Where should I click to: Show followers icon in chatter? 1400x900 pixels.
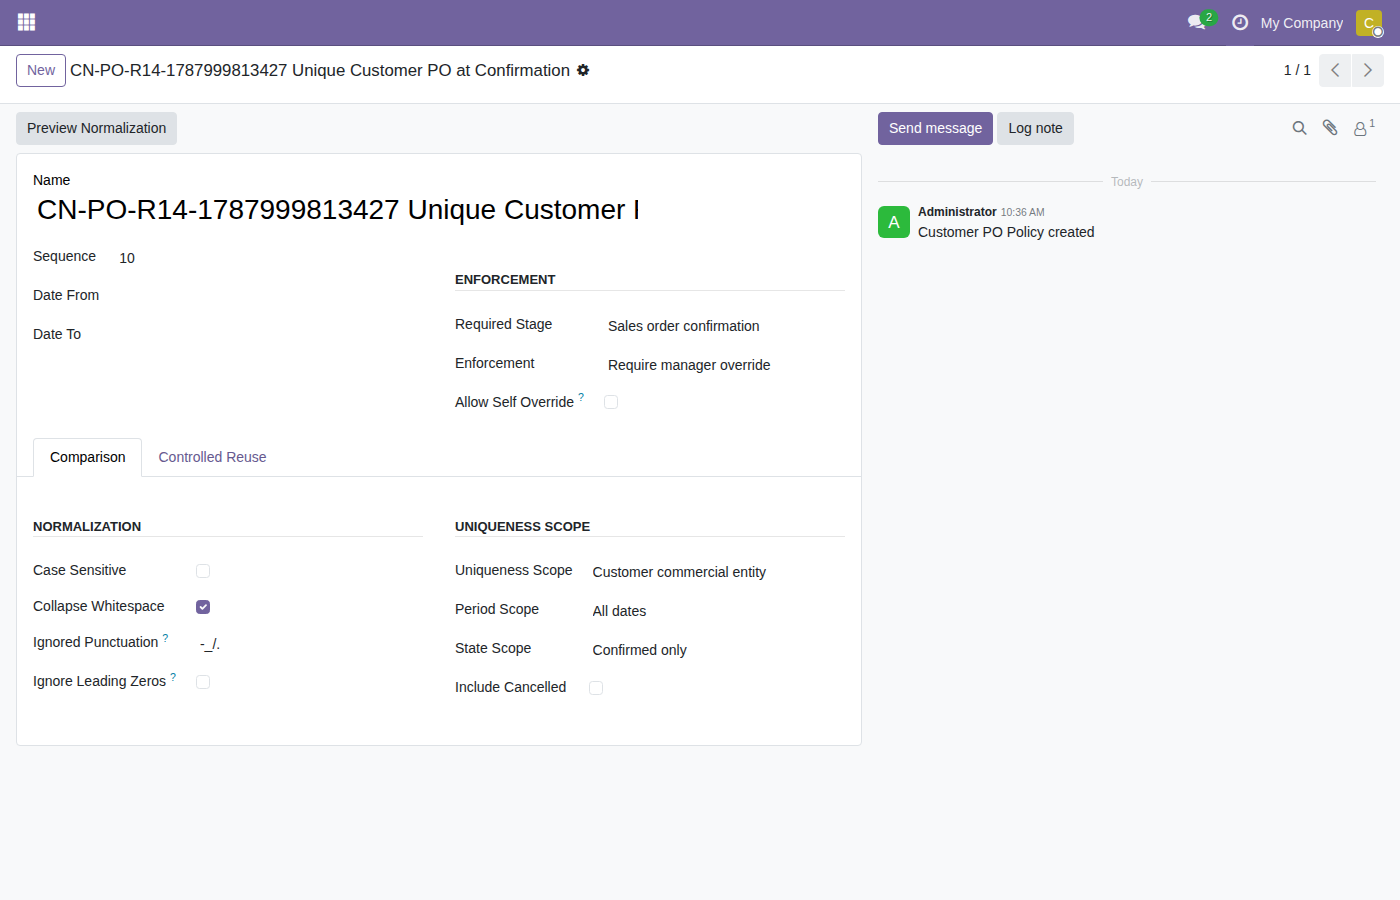[1364, 128]
